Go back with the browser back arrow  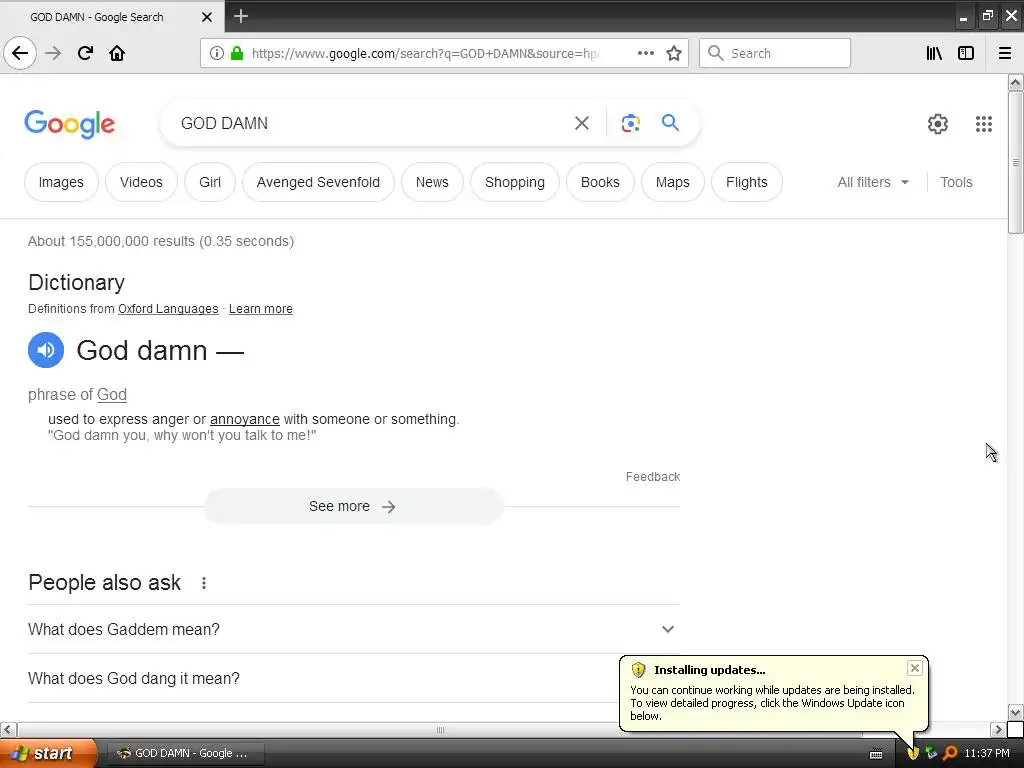(x=20, y=53)
